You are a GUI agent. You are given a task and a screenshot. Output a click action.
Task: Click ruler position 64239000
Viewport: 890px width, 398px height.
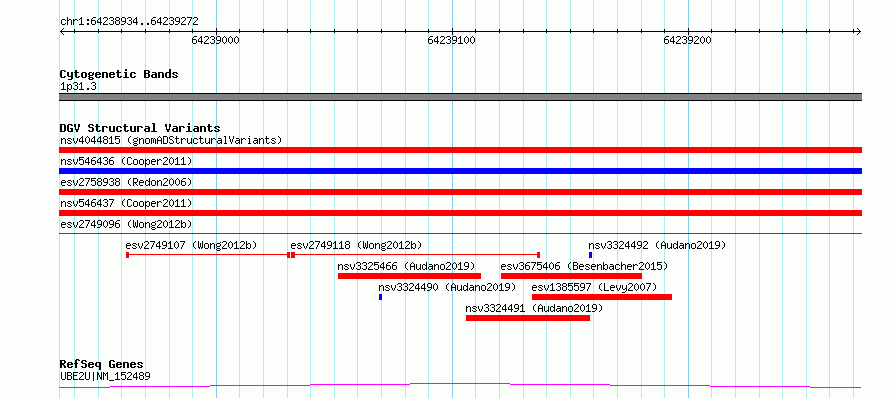tap(216, 40)
